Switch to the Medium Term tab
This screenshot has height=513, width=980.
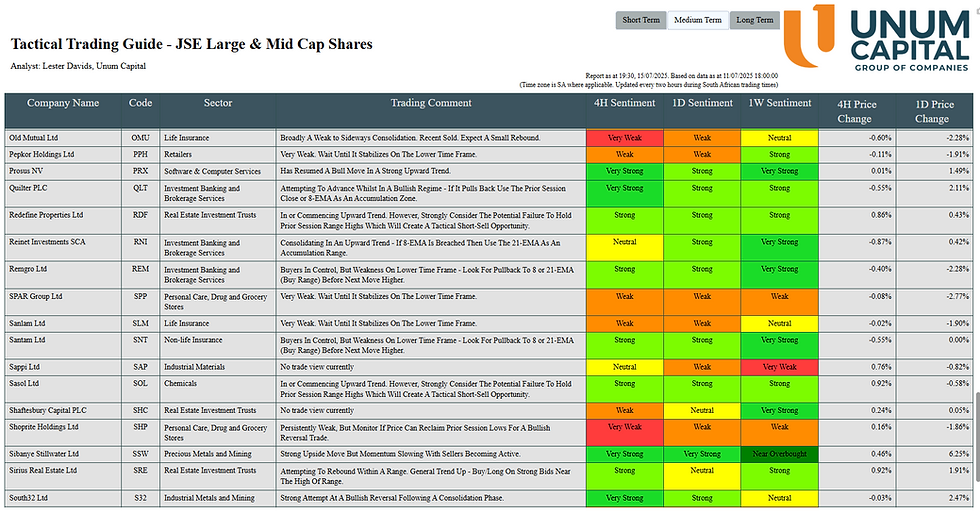698,20
